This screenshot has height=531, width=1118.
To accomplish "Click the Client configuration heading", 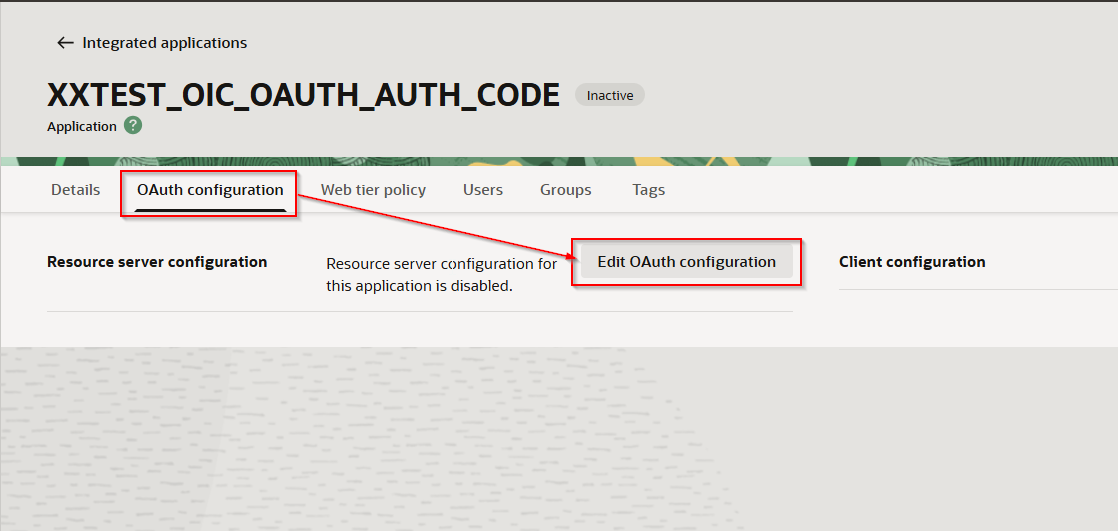I will coord(912,262).
